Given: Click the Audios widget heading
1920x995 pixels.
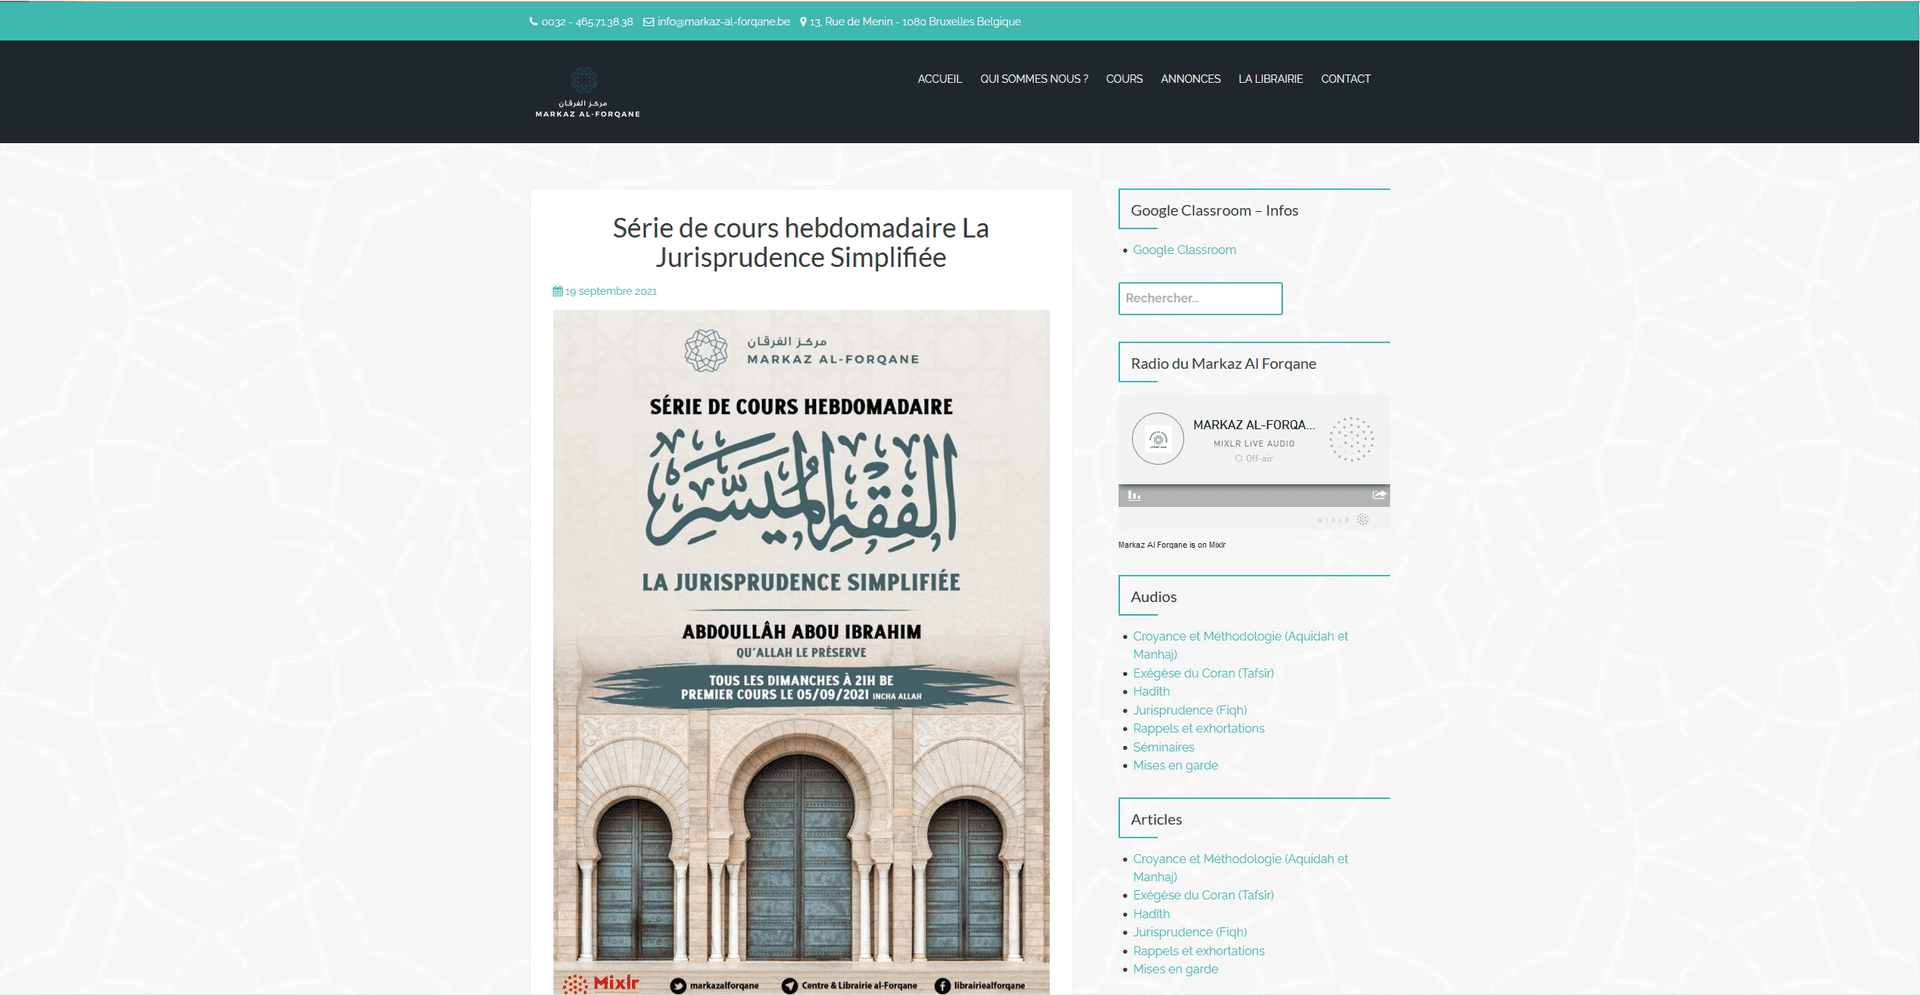Looking at the screenshot, I should pos(1154,597).
